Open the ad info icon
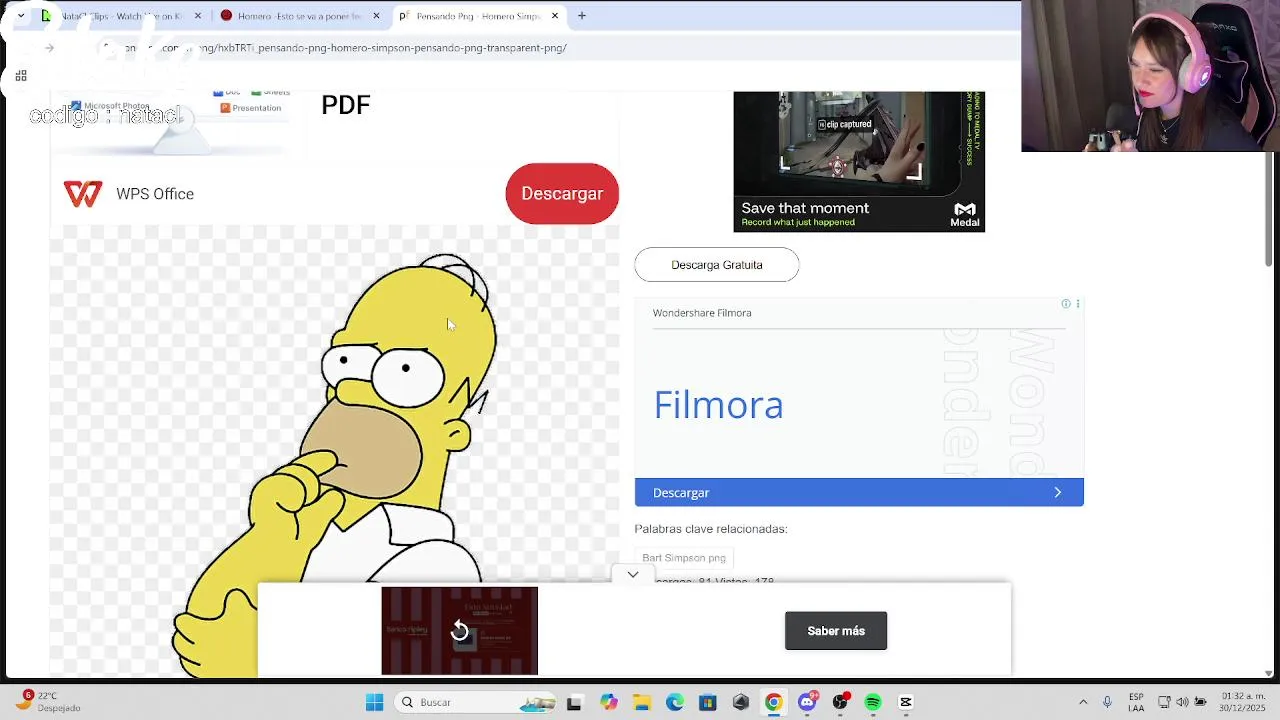This screenshot has width=1280, height=720. (x=1066, y=304)
